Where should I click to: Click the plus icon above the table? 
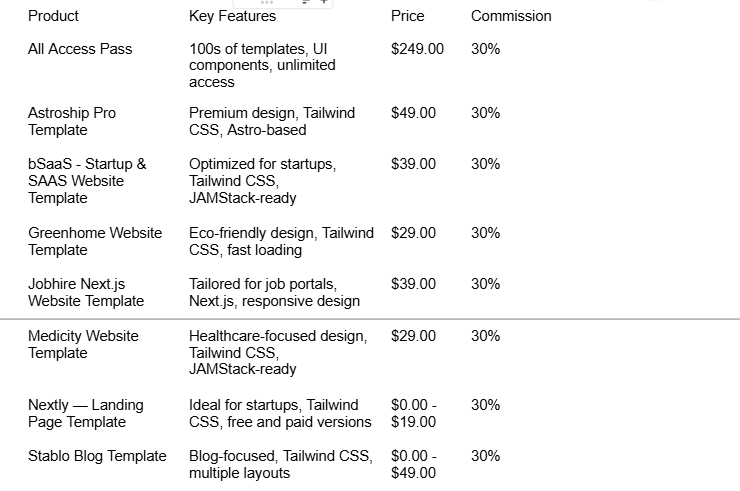pyautogui.click(x=323, y=3)
